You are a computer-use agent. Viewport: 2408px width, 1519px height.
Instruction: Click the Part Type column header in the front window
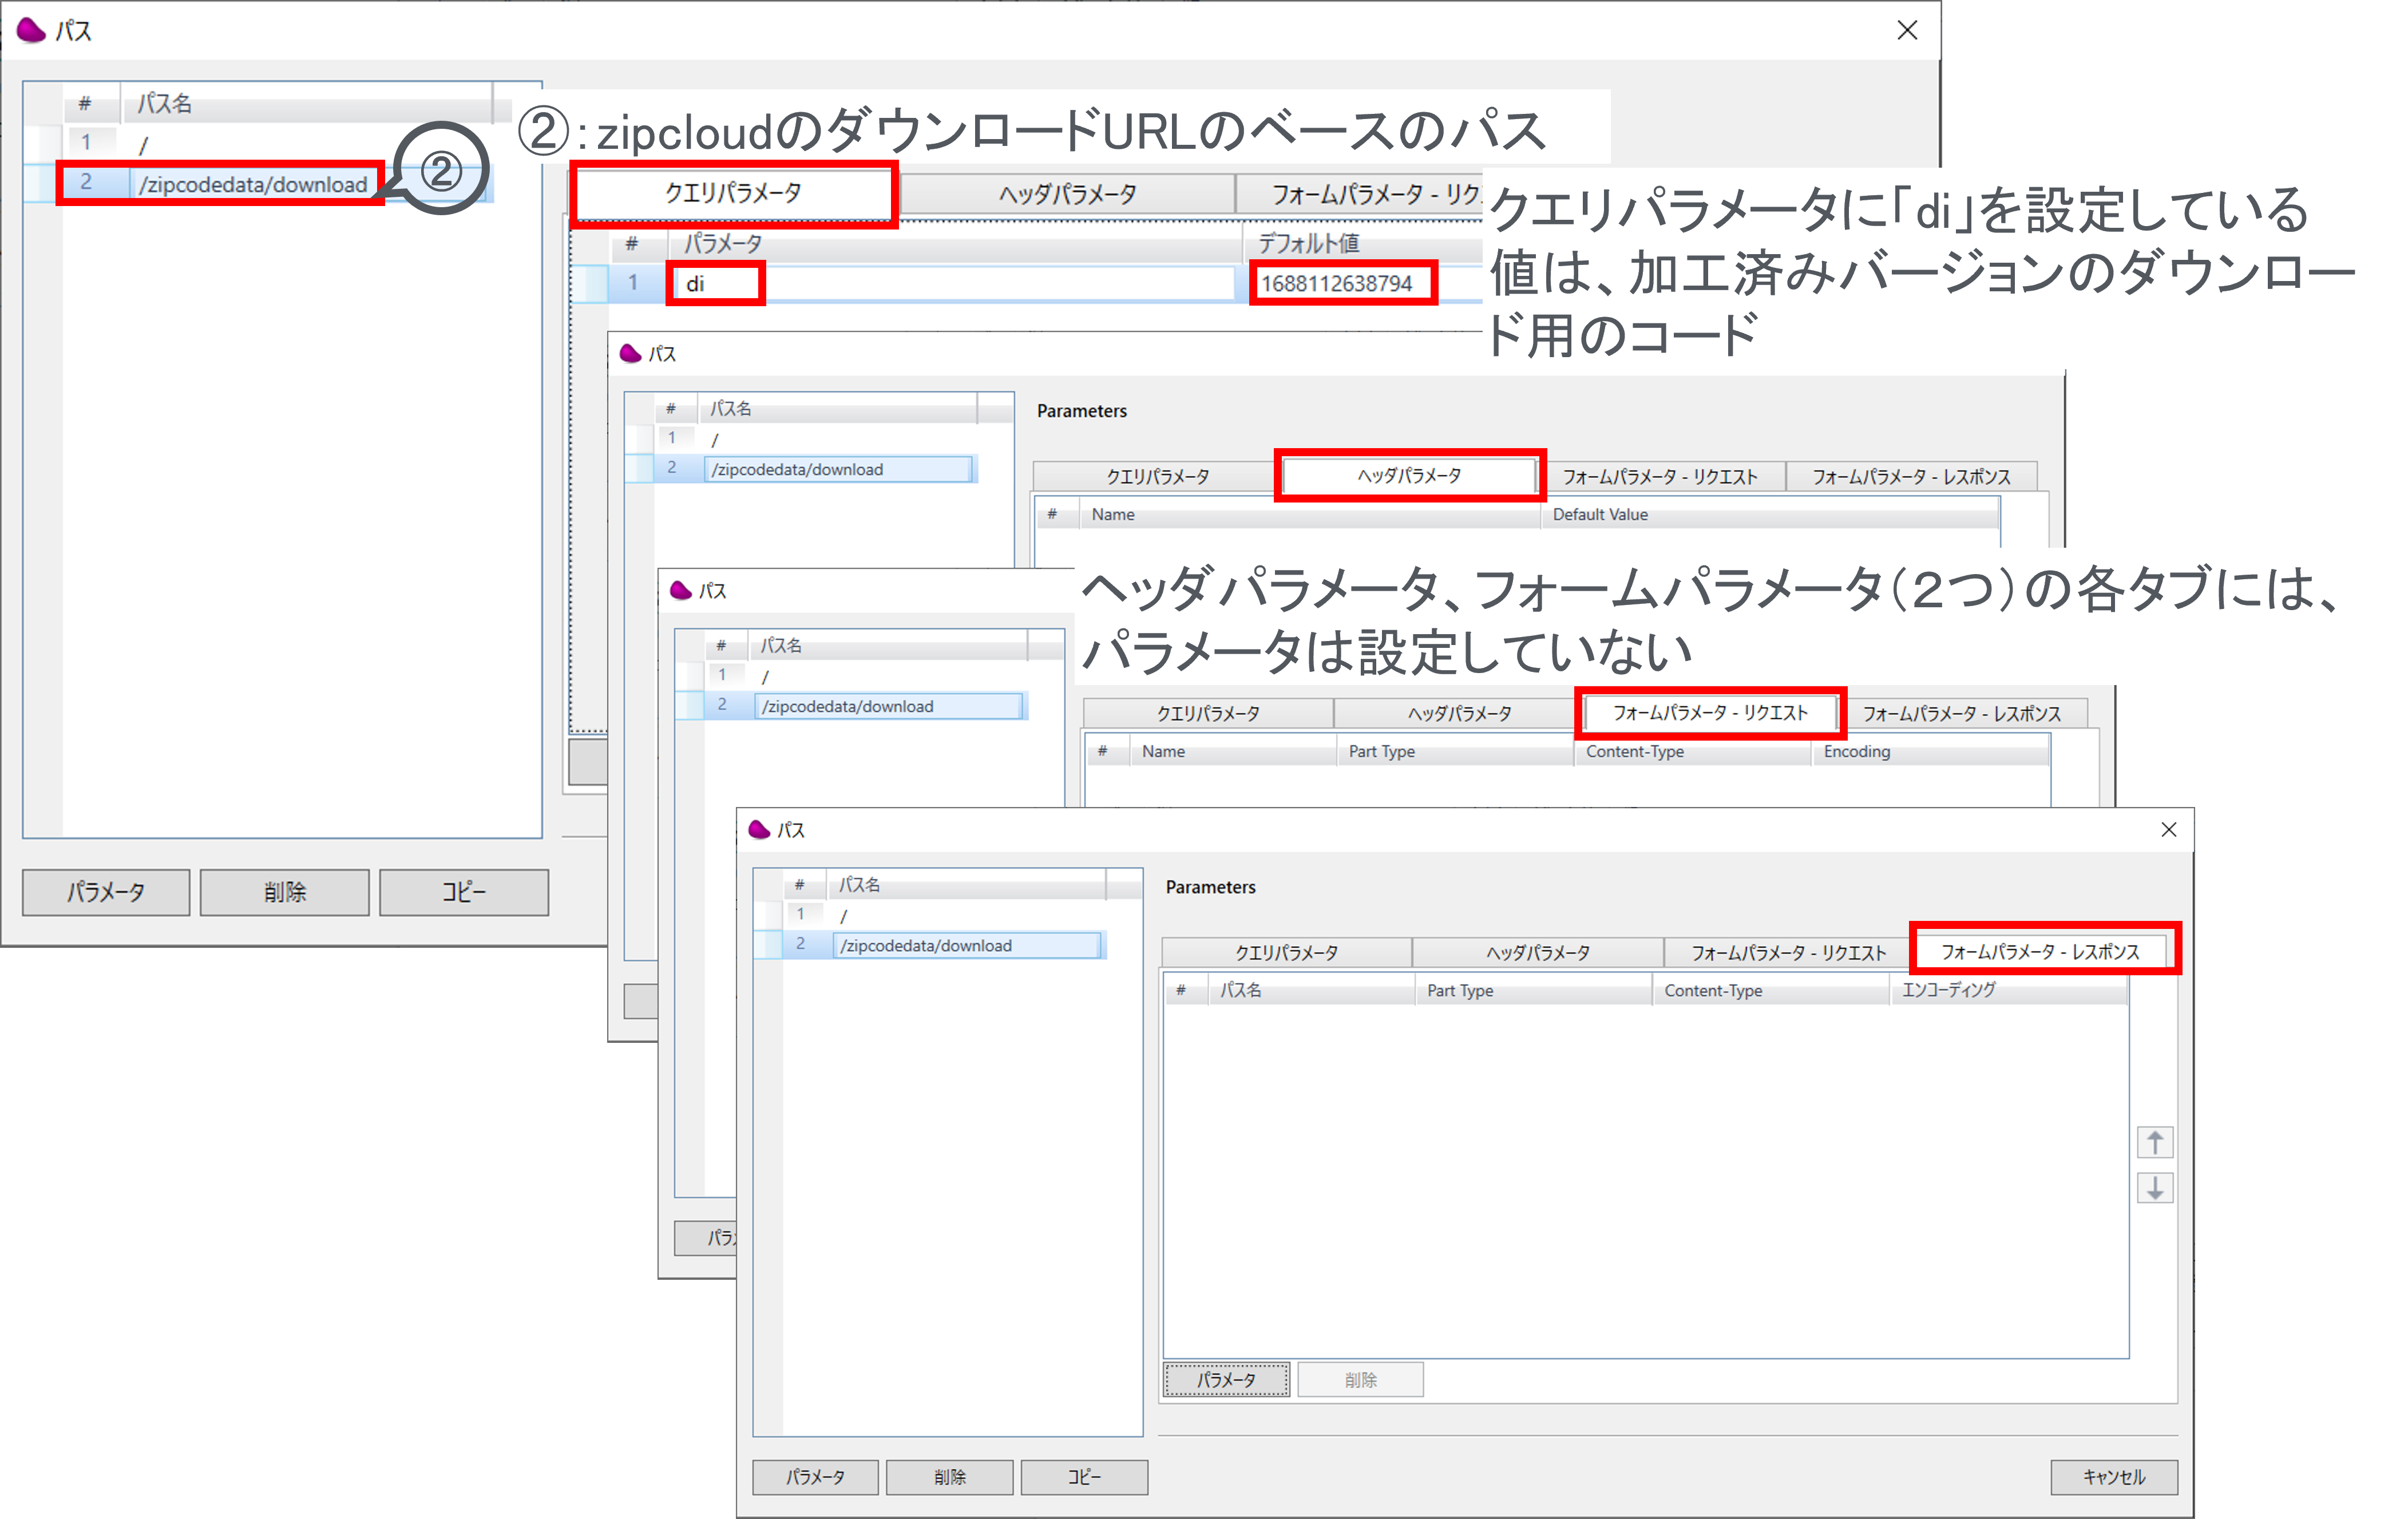coord(1533,990)
